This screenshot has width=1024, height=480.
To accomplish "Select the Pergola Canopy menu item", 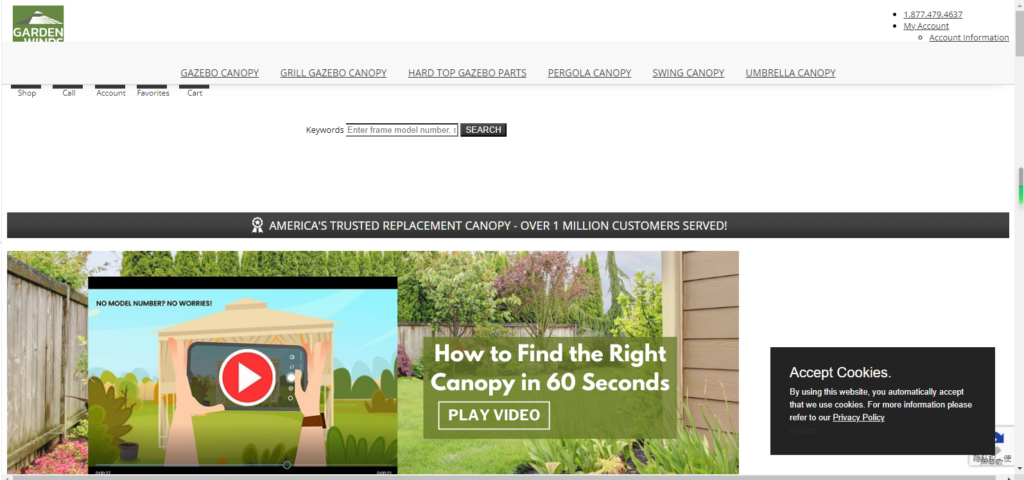I will click(x=589, y=73).
